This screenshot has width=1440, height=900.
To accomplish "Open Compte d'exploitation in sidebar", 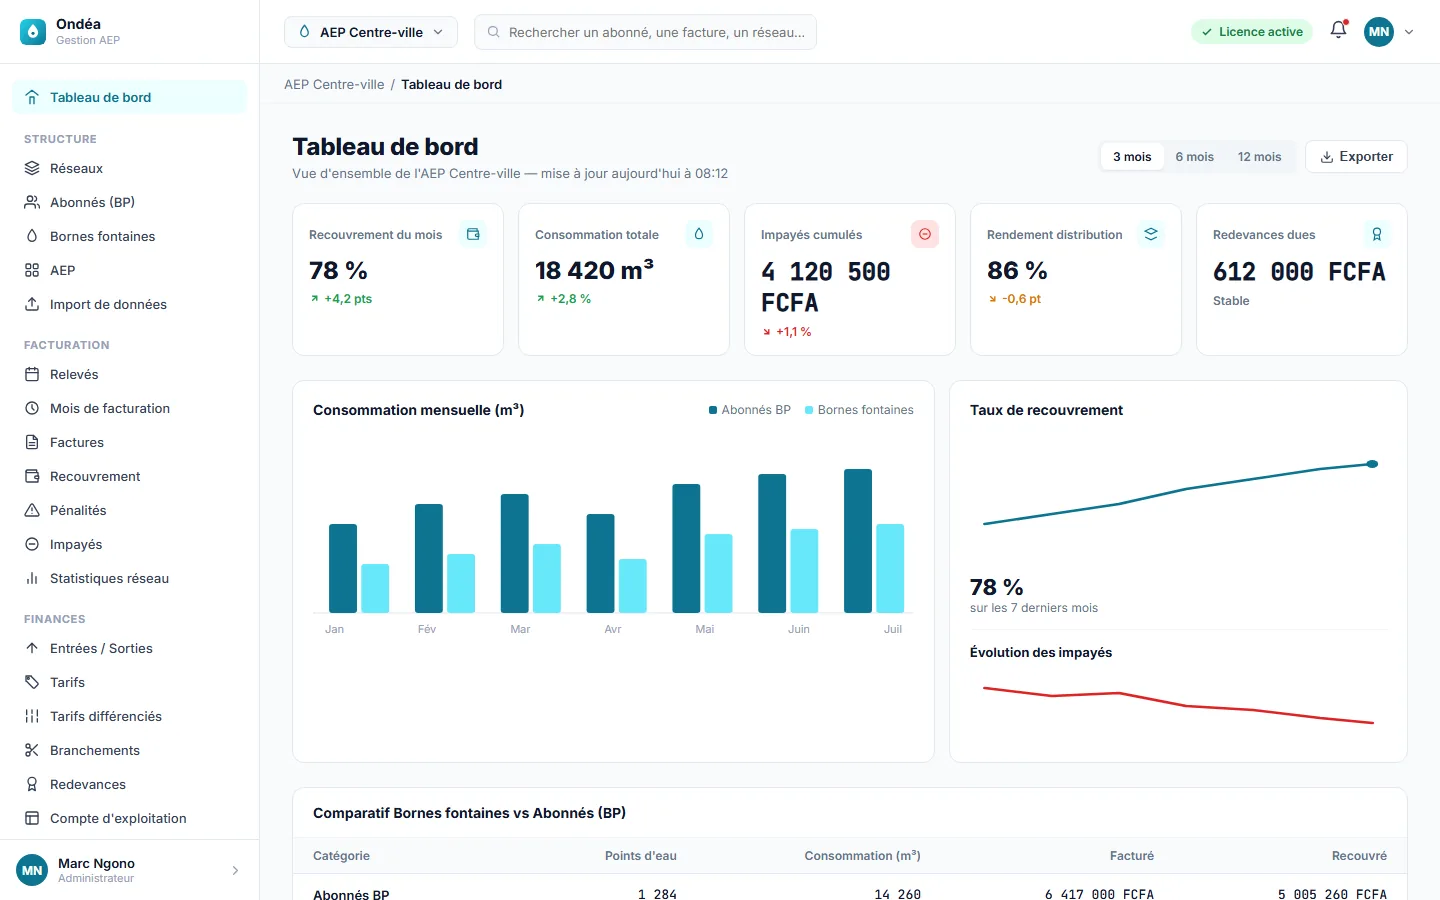I will [x=129, y=818].
